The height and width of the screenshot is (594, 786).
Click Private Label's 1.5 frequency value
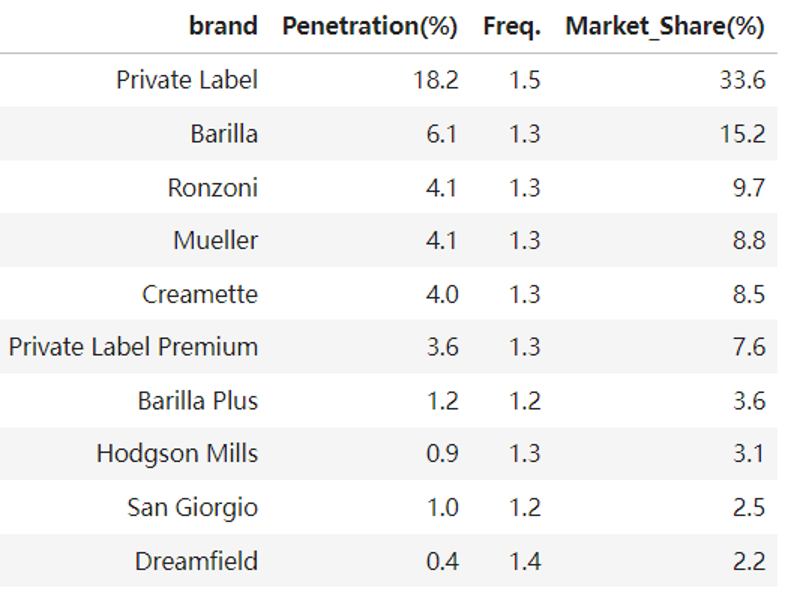[x=524, y=80]
